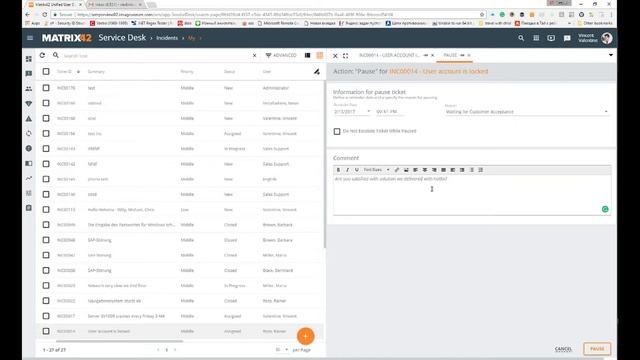Viewport: 640px width, 360px height.
Task: Tick checkbox for User account is locked row
Action: point(46,331)
